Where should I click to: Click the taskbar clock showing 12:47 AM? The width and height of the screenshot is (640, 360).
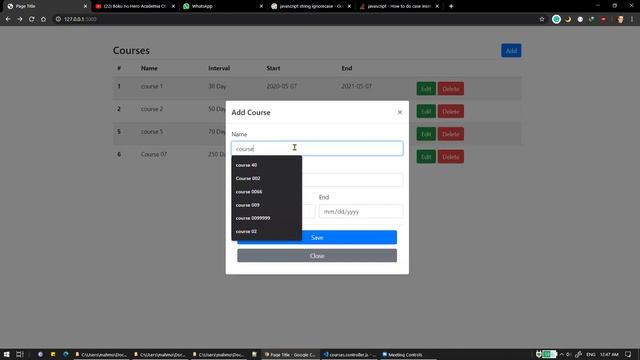(x=609, y=354)
